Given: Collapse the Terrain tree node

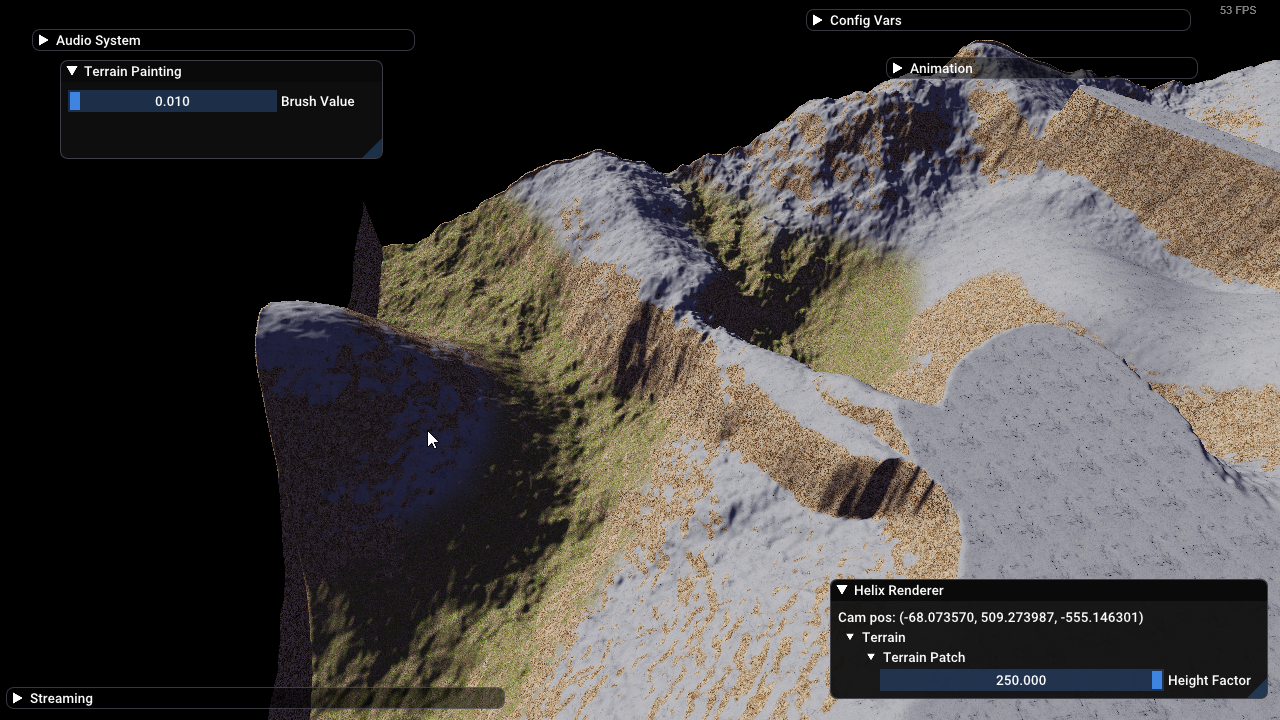Looking at the screenshot, I should point(850,637).
